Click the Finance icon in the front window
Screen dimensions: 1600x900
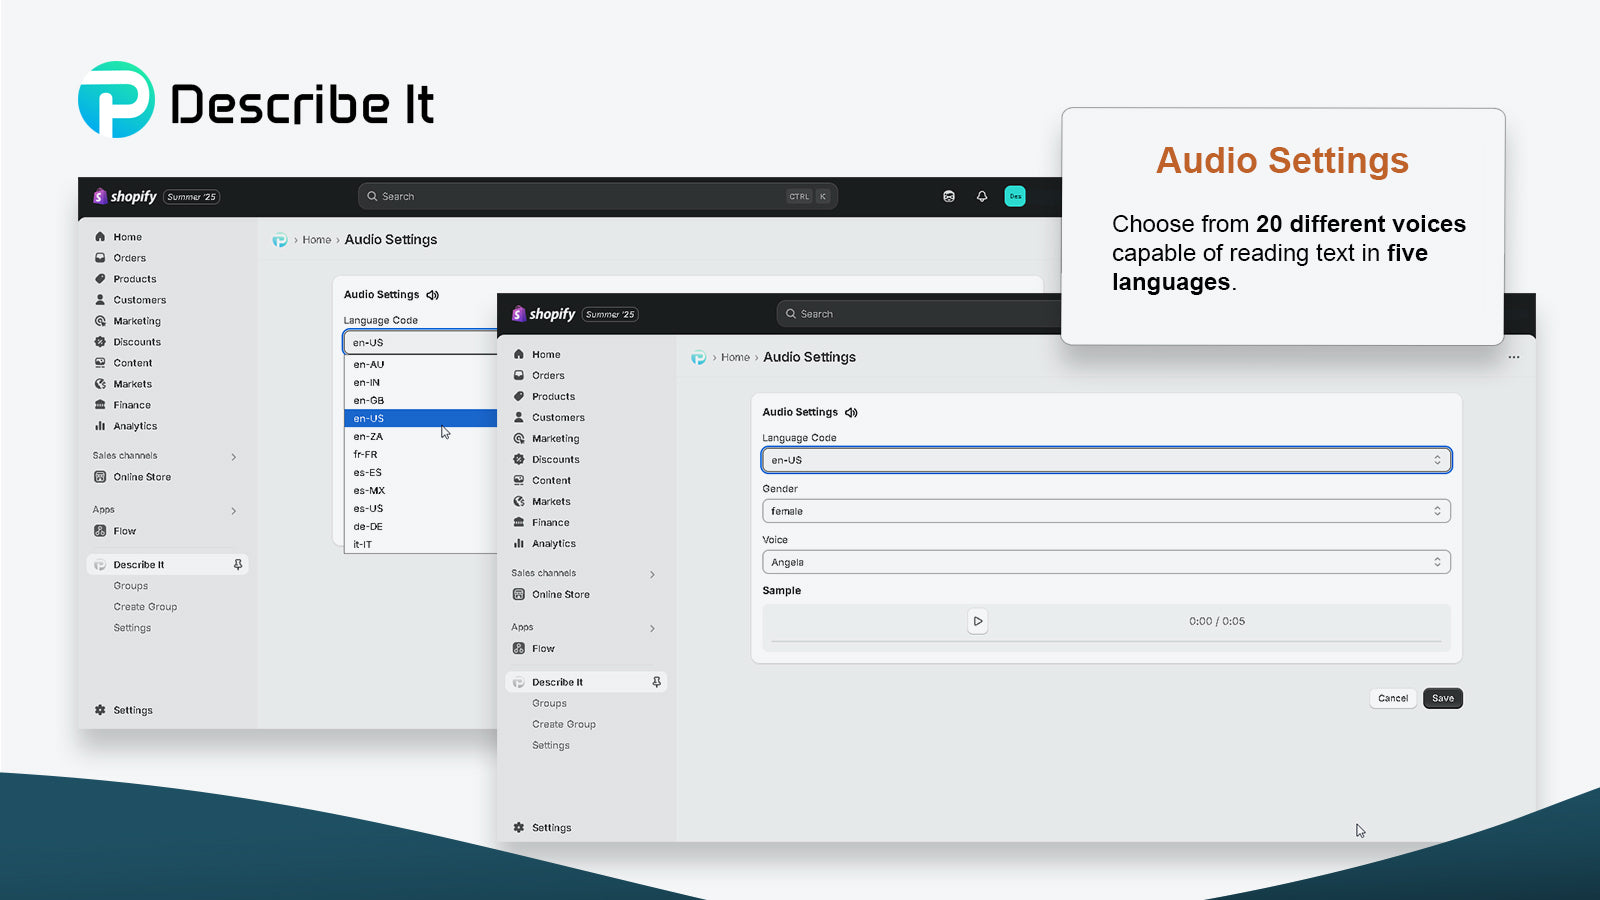pos(519,522)
